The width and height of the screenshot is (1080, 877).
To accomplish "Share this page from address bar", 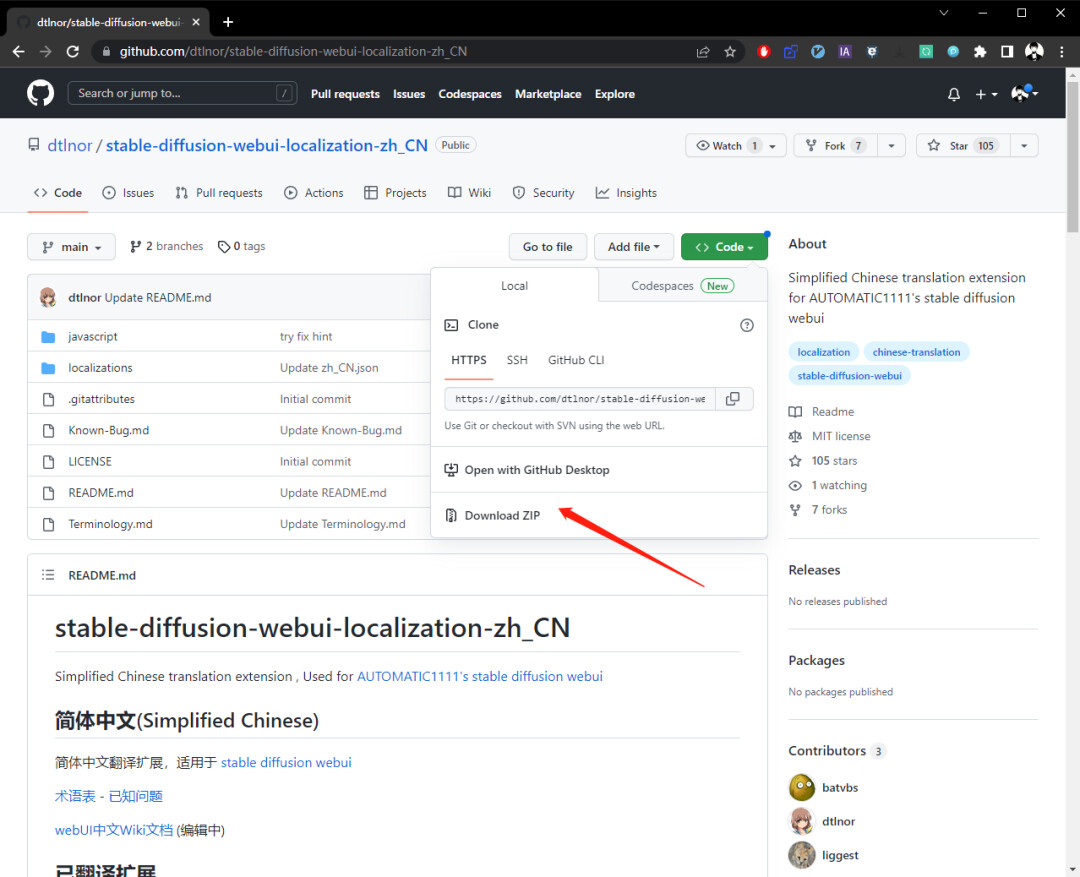I will pos(703,52).
